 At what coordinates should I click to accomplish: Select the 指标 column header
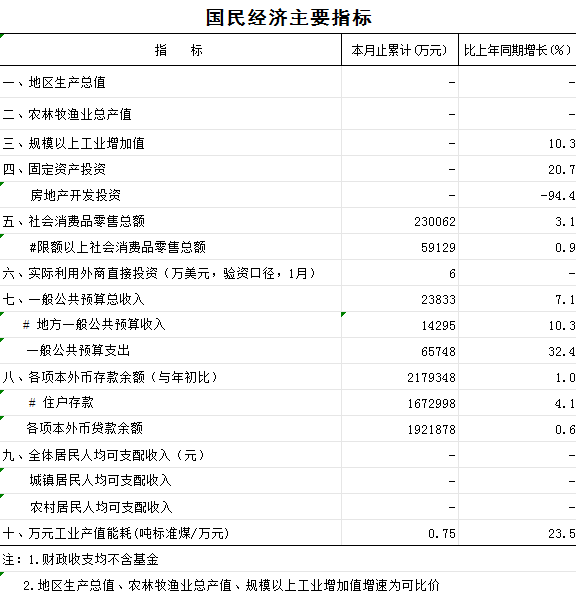(171, 50)
